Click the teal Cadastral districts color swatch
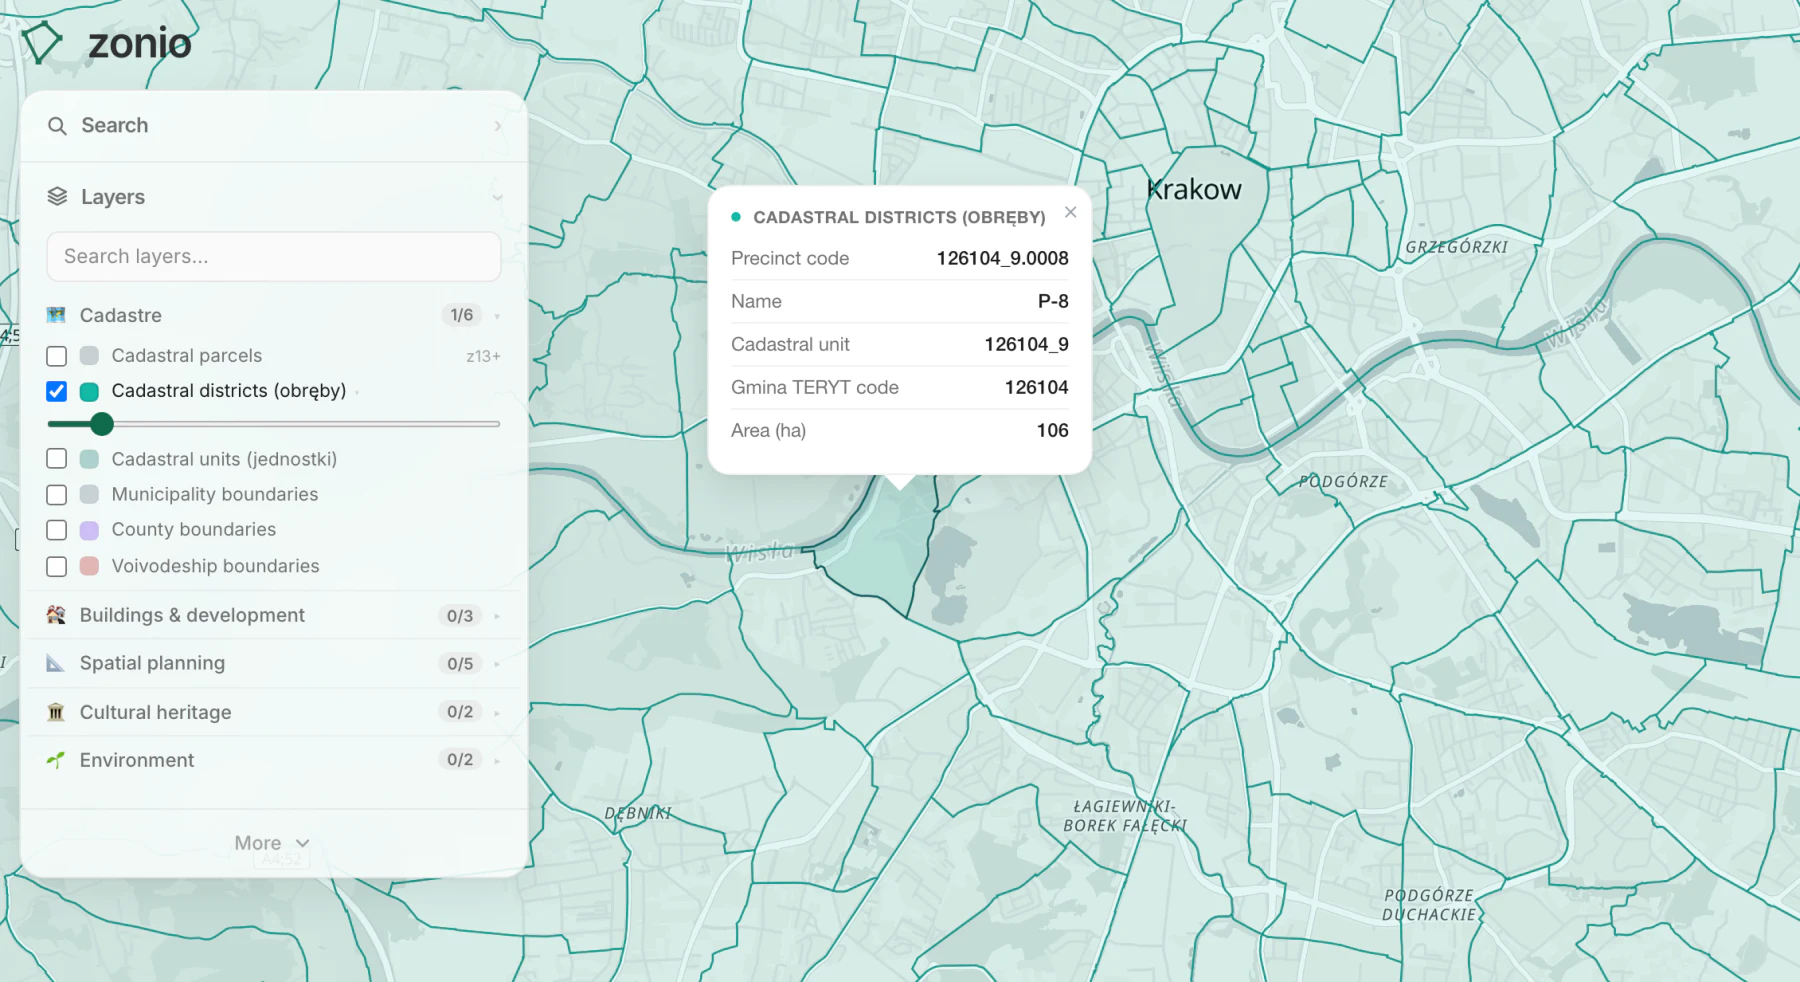The width and height of the screenshot is (1800, 982). tap(89, 391)
